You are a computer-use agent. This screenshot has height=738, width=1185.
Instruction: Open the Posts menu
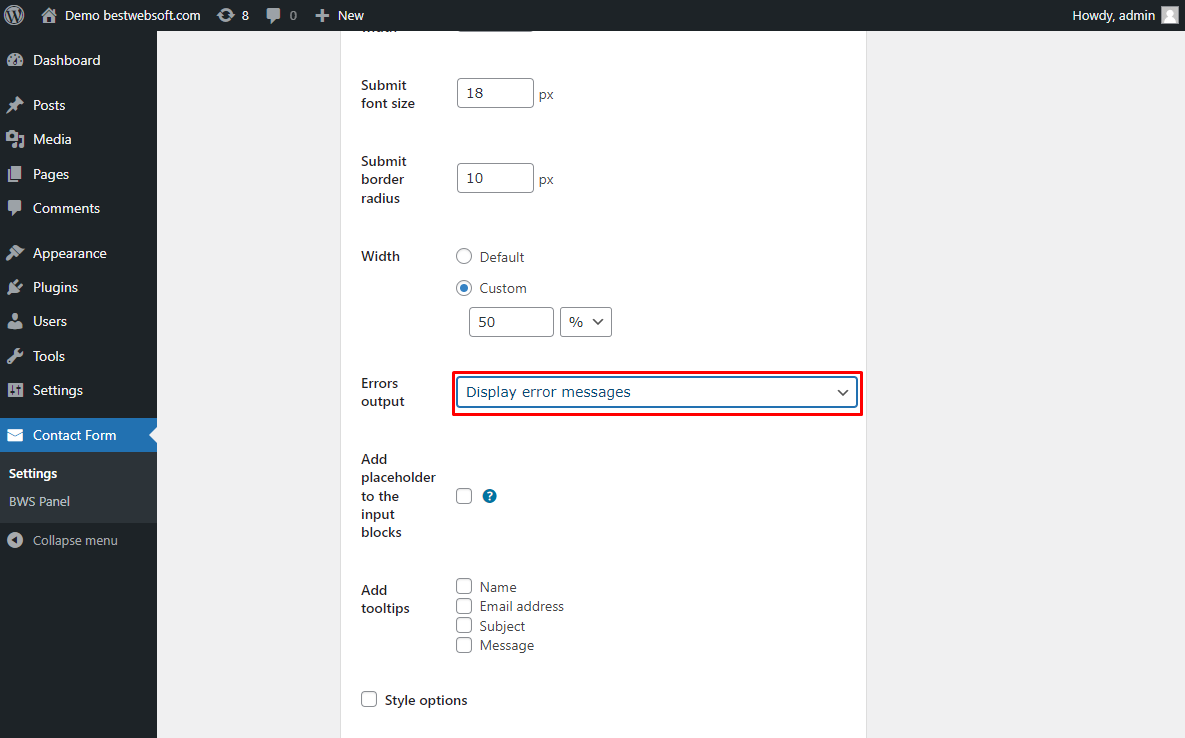49,105
